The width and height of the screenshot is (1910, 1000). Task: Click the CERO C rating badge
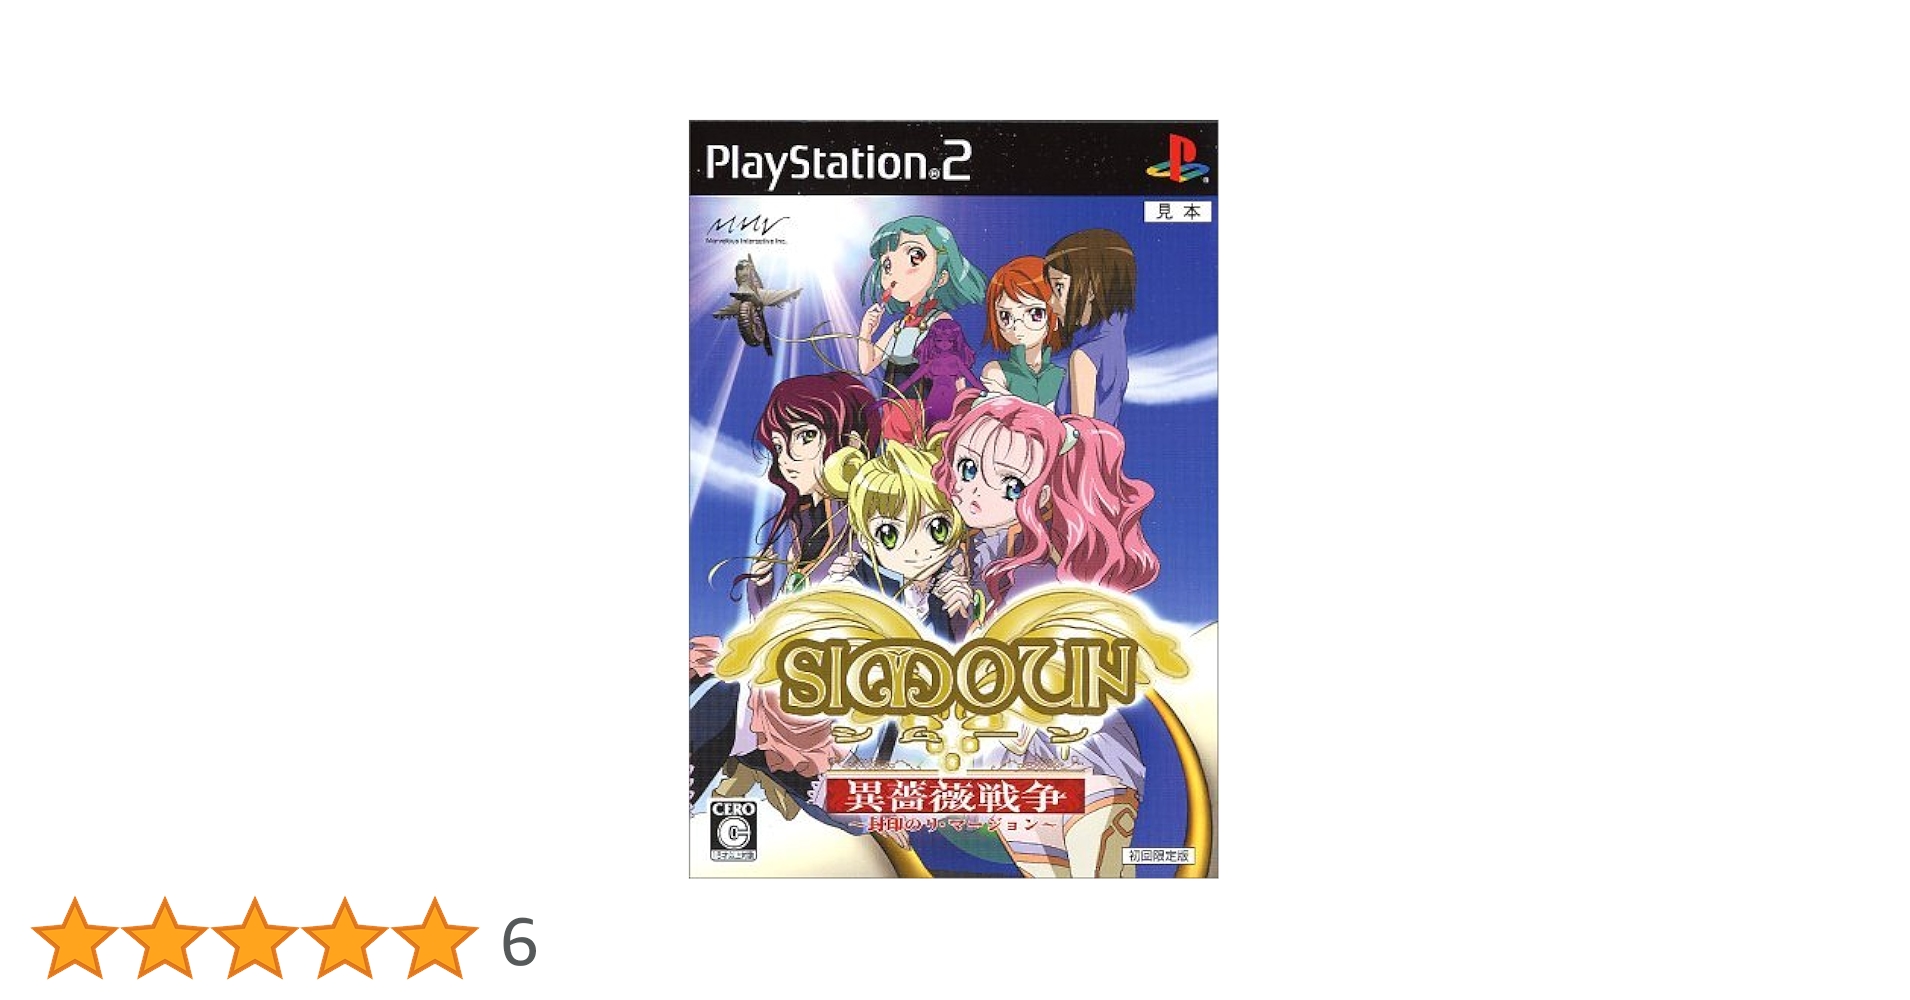[733, 830]
